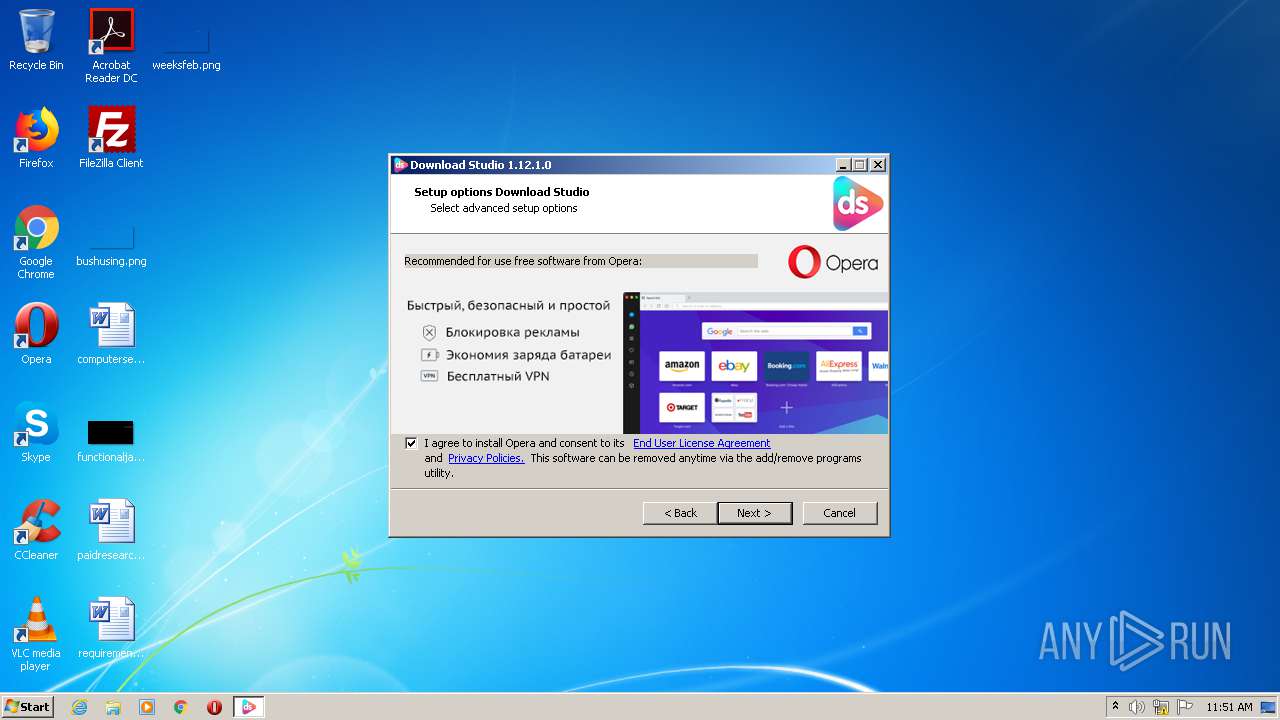Viewport: 1280px width, 720px height.
Task: Open Acrobat Reader DC desktop shortcut
Action: pos(111,47)
